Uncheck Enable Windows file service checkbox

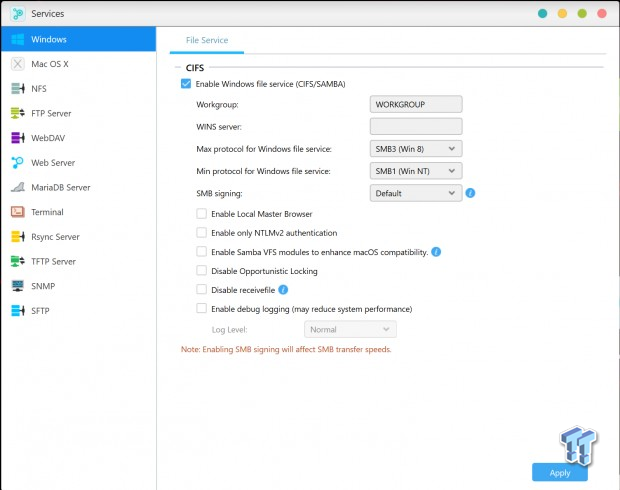(x=186, y=84)
